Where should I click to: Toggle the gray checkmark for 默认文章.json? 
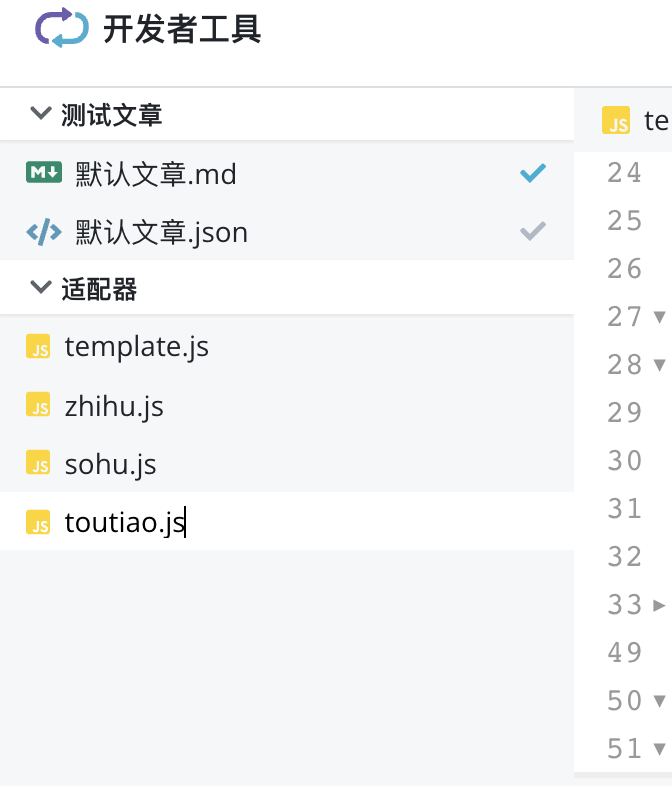coord(533,231)
